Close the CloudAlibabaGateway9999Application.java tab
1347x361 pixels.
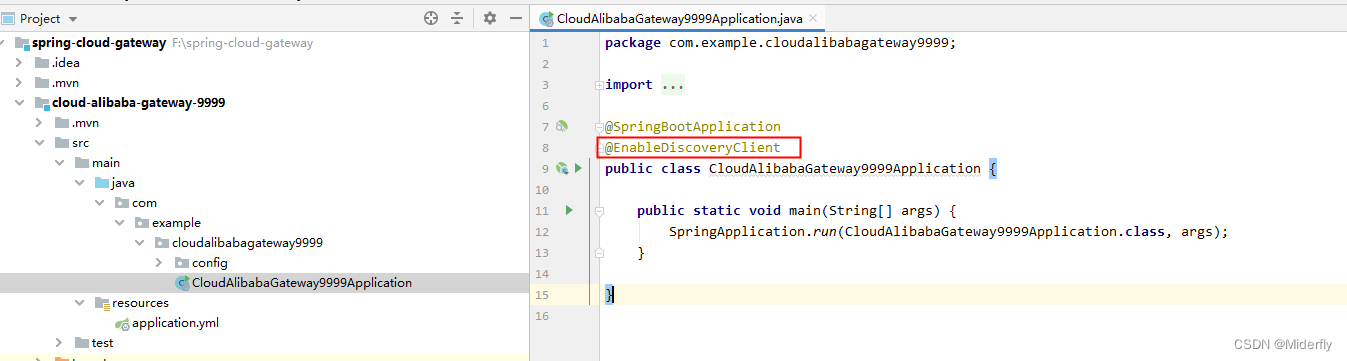[812, 18]
